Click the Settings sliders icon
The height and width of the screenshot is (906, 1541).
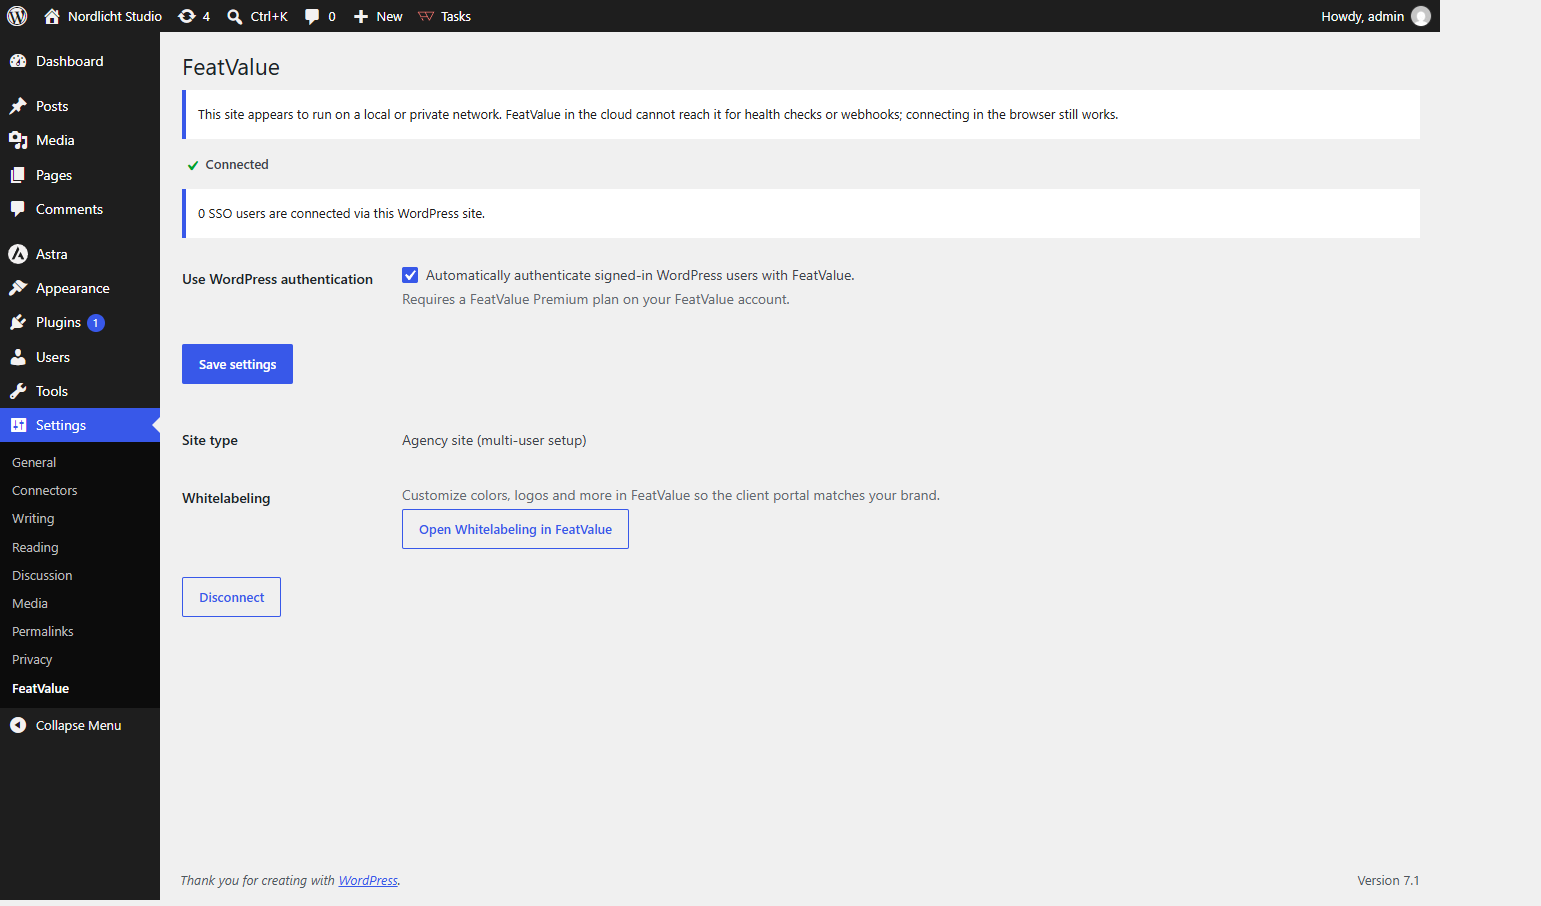tap(18, 425)
